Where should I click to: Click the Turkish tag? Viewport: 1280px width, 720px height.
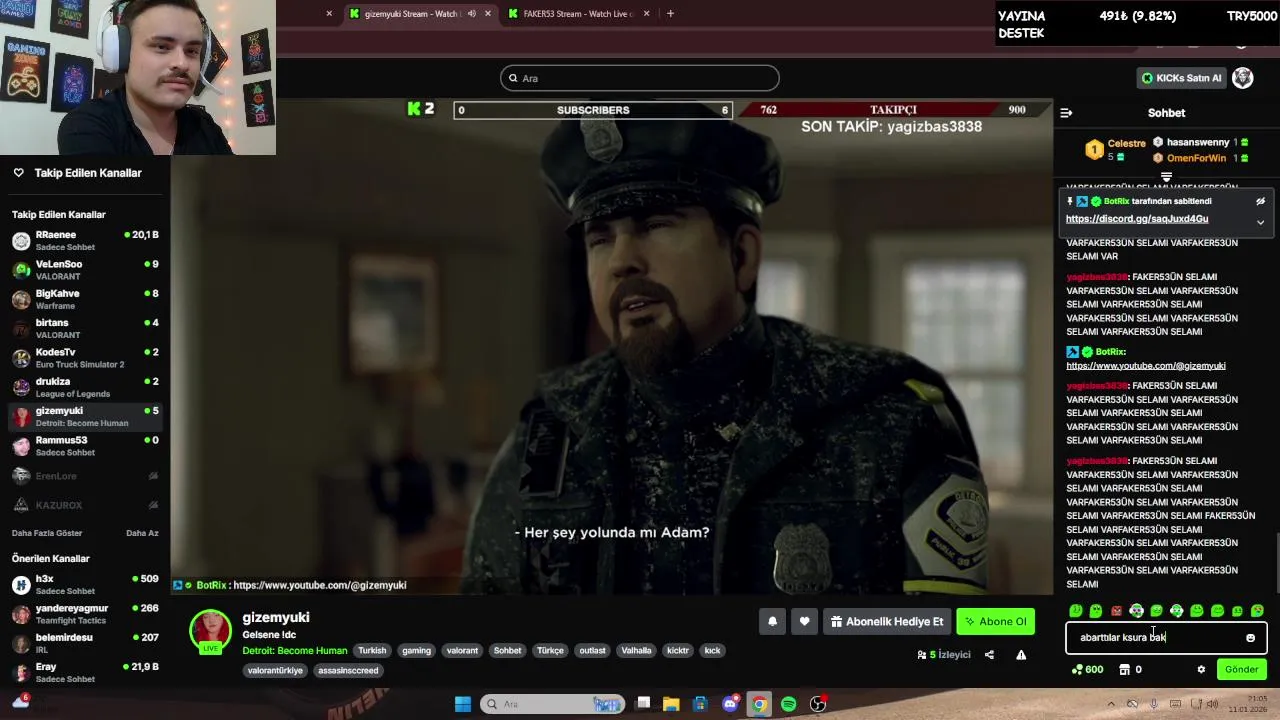pyautogui.click(x=372, y=651)
